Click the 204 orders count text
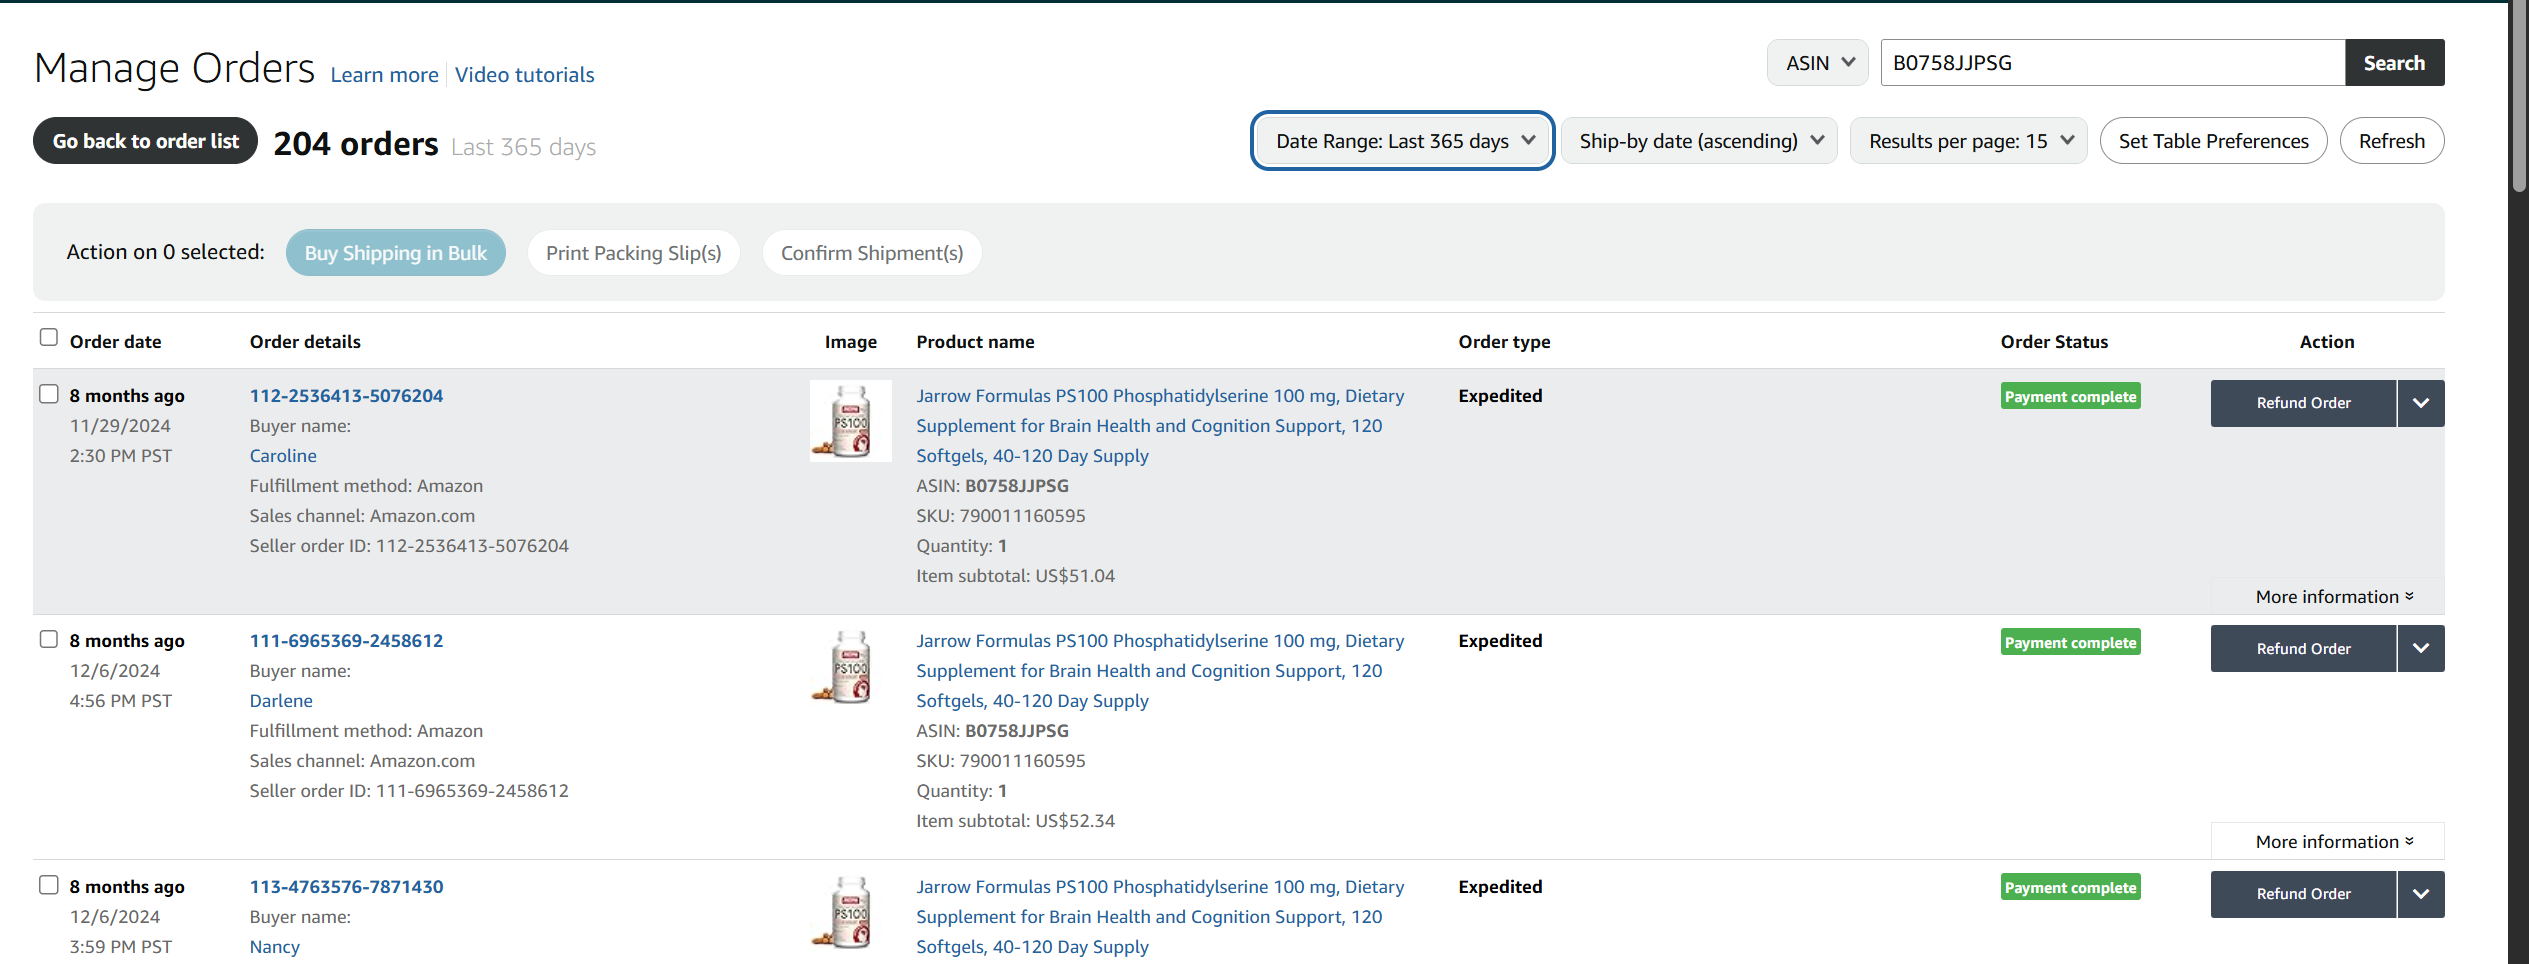 tap(356, 144)
